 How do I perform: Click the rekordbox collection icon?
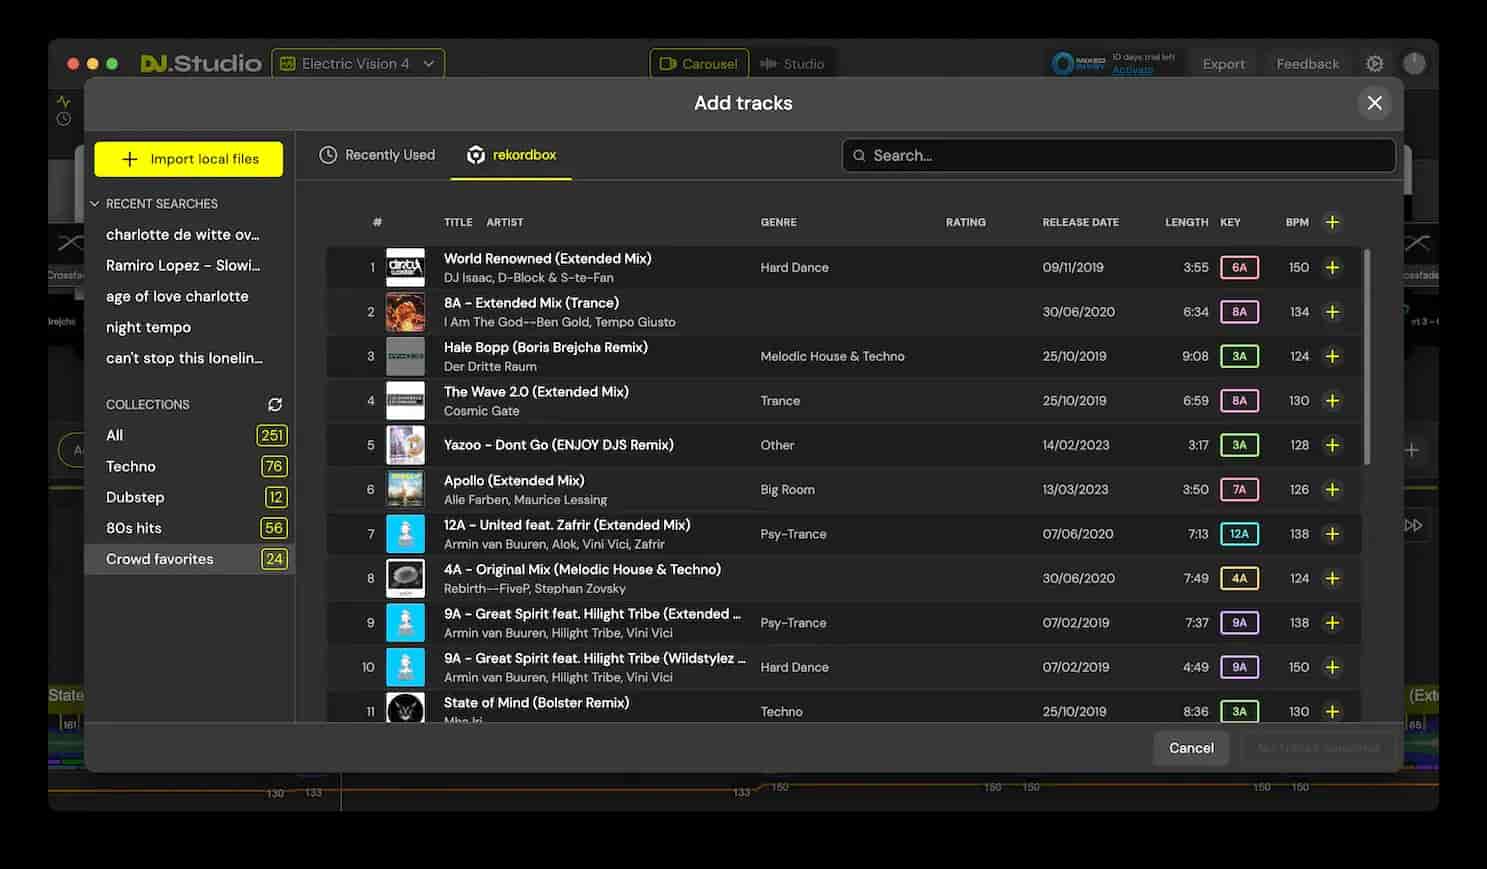476,155
